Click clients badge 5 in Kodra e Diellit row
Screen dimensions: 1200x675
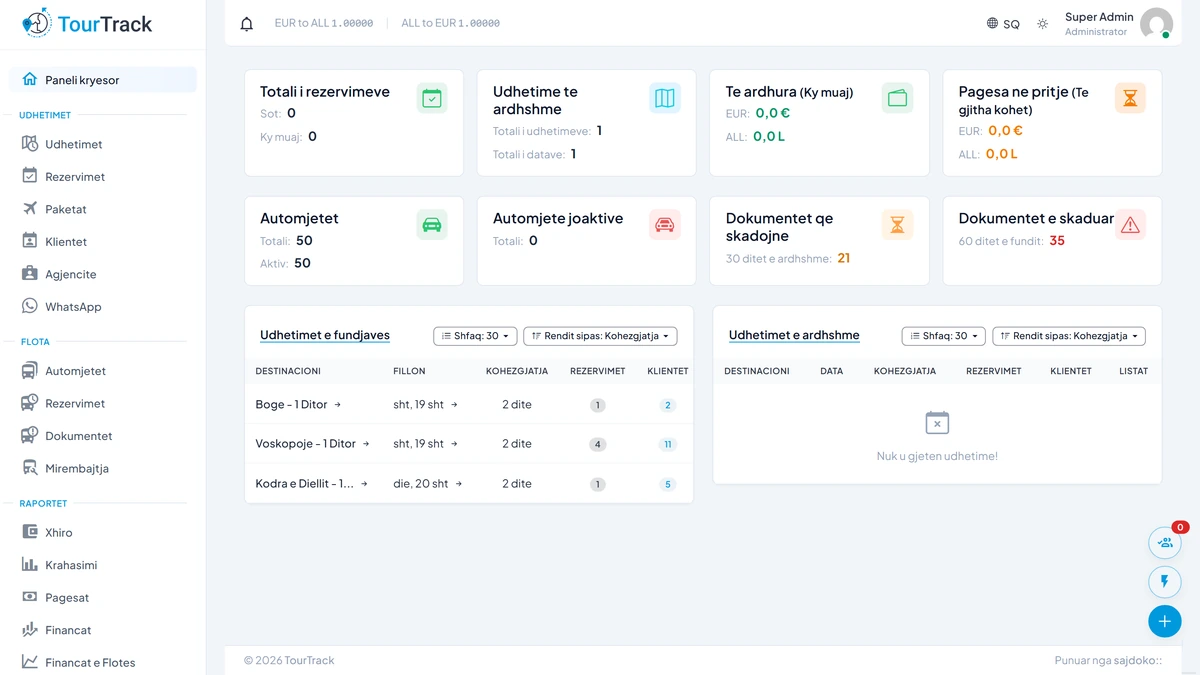(x=668, y=484)
